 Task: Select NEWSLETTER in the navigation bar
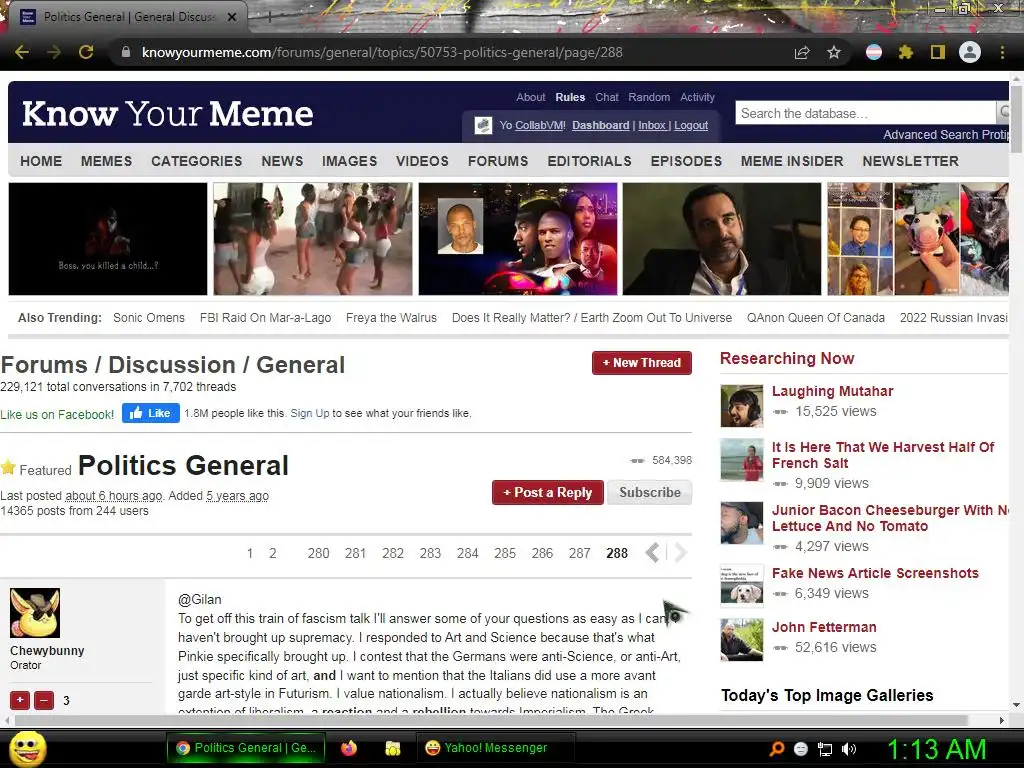pos(910,161)
